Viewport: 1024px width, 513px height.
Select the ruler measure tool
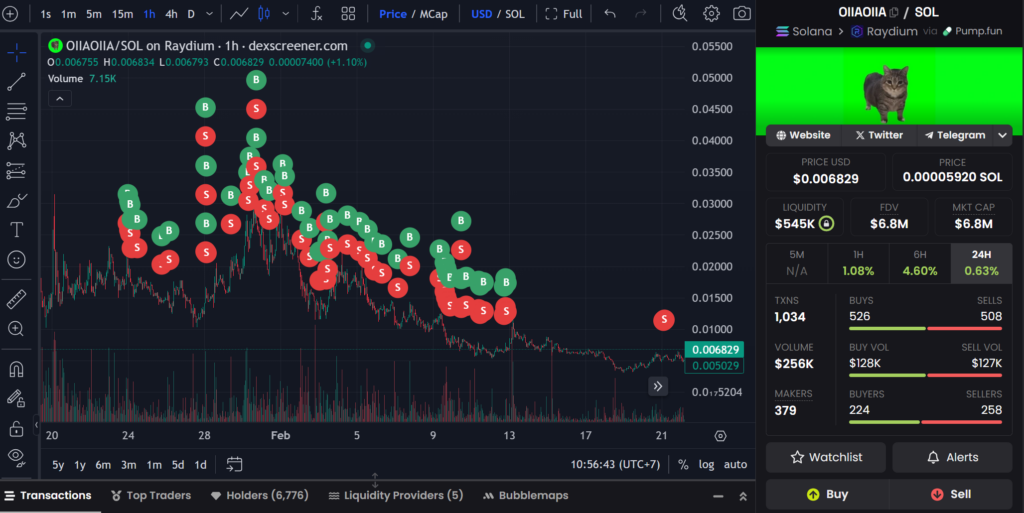click(x=16, y=299)
